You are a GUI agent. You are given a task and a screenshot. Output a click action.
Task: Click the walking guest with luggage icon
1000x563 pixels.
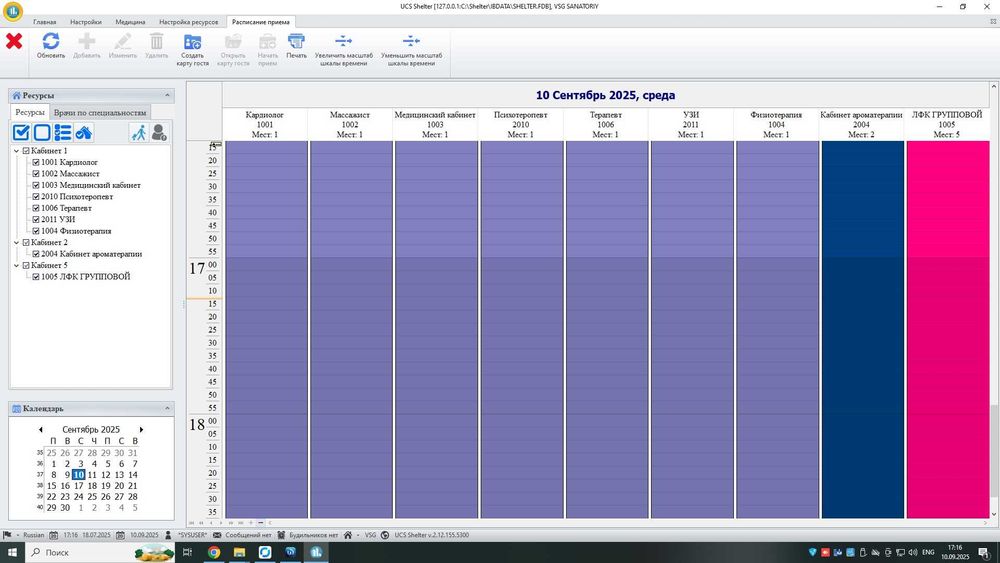point(138,133)
